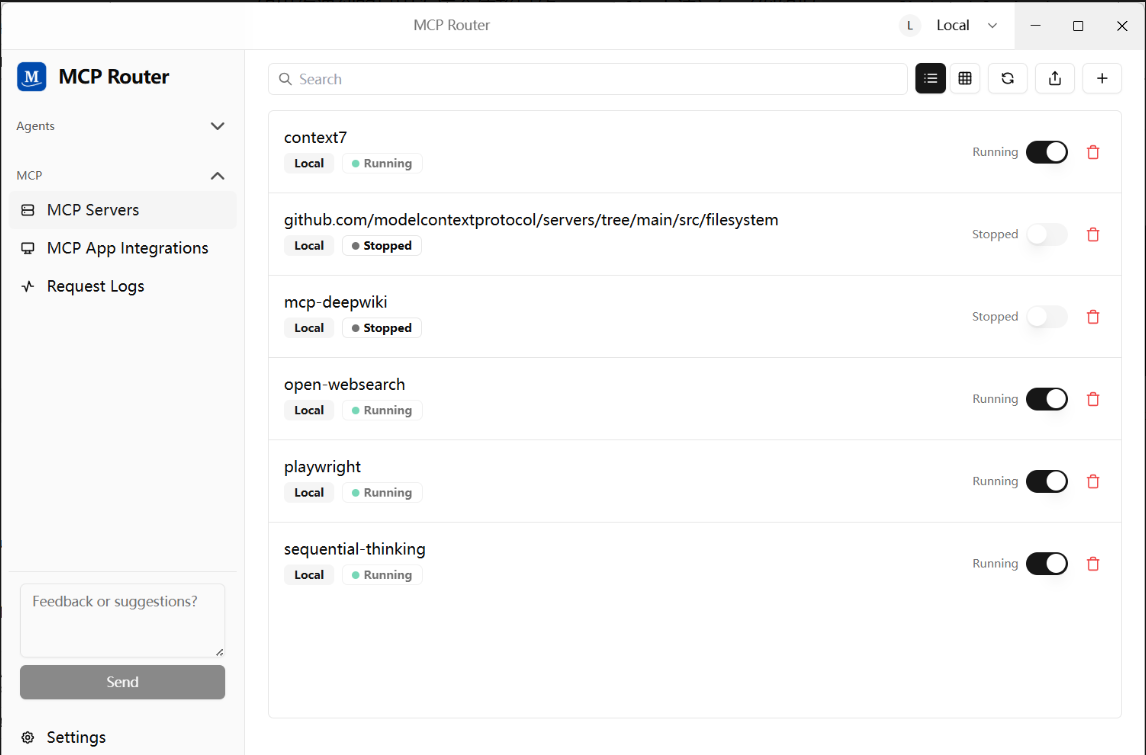Screen dimensions: 1146x755
Task: Click the export/share servers icon
Action: [1055, 79]
